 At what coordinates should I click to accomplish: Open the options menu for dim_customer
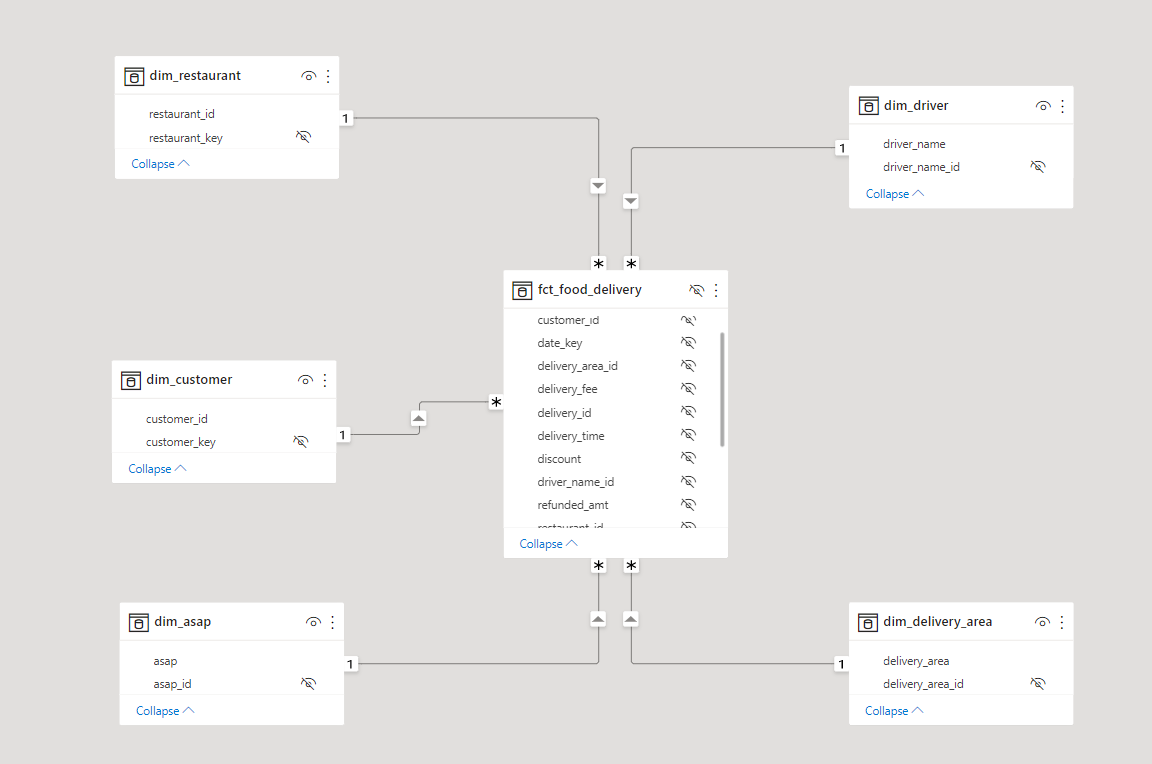[x=324, y=380]
